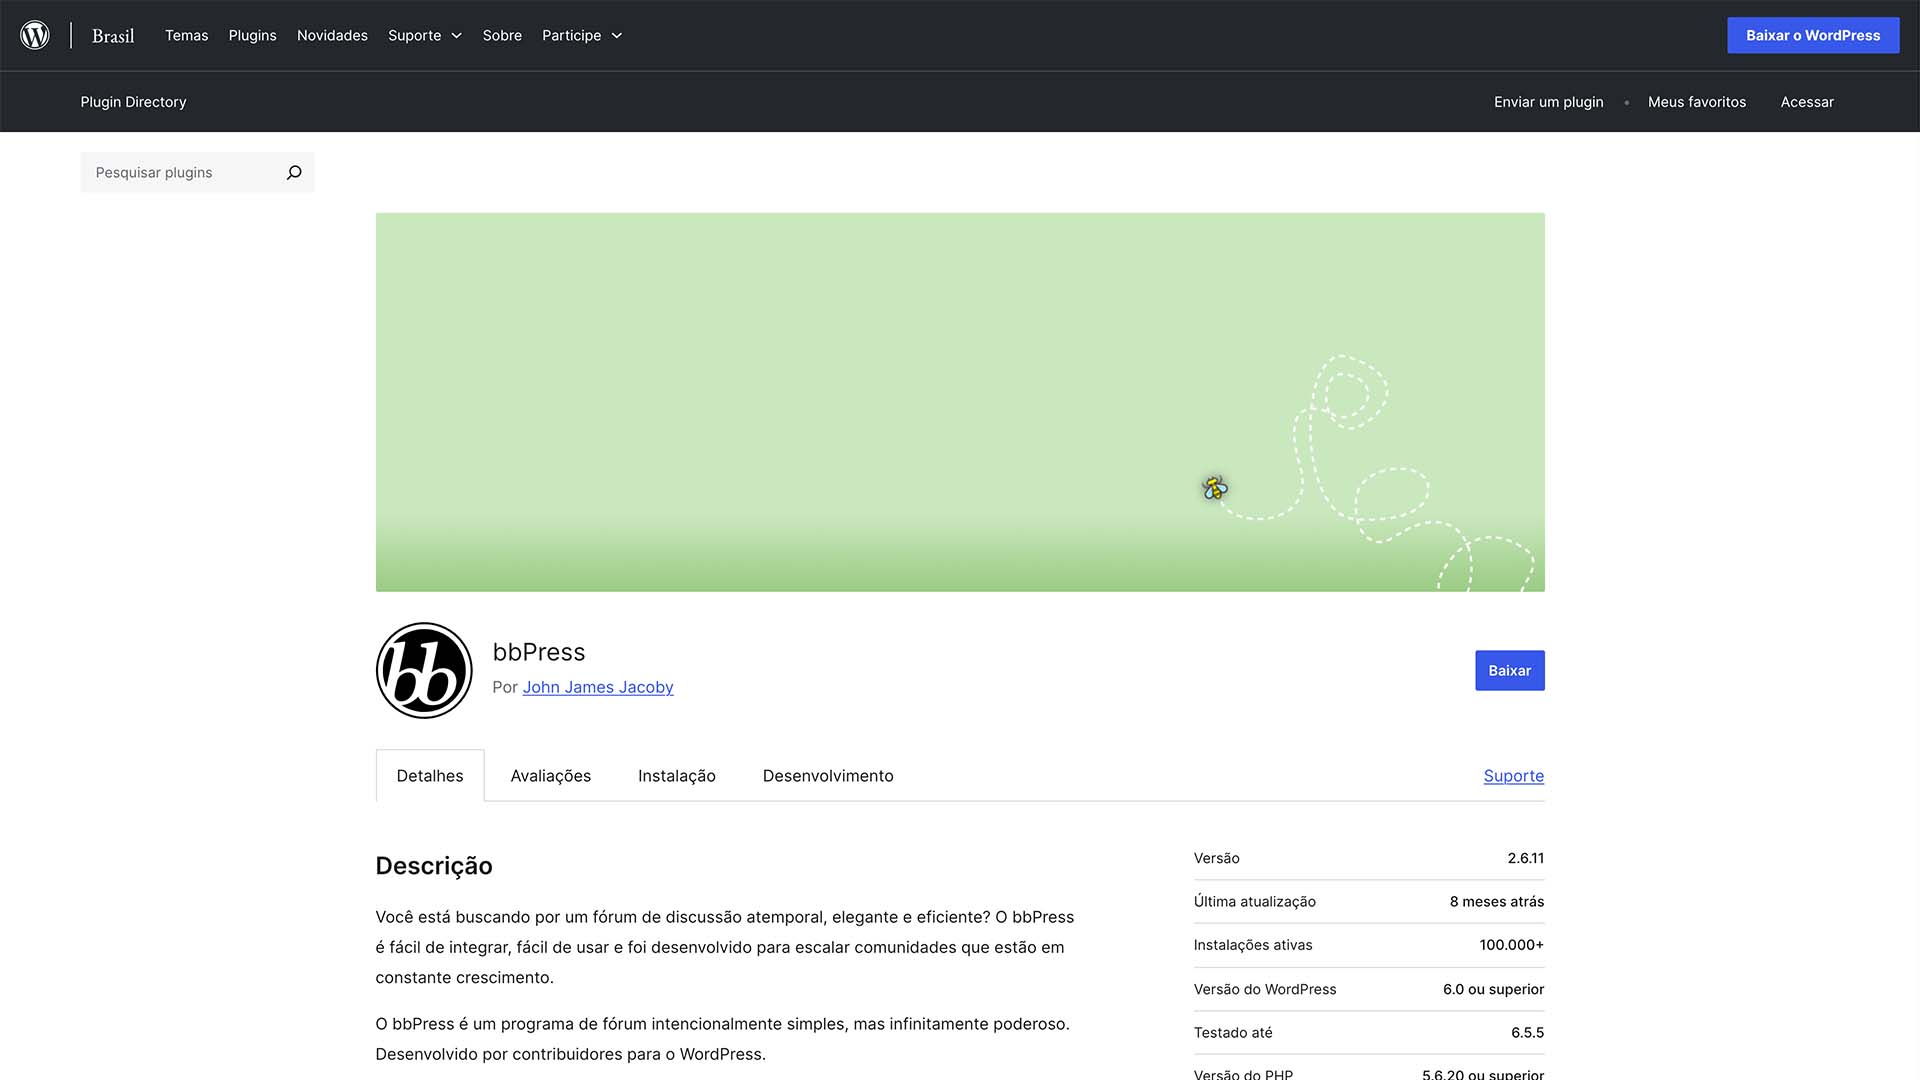The width and height of the screenshot is (1920, 1080).
Task: Expand the Suporte dropdown chevron
Action: (x=456, y=35)
